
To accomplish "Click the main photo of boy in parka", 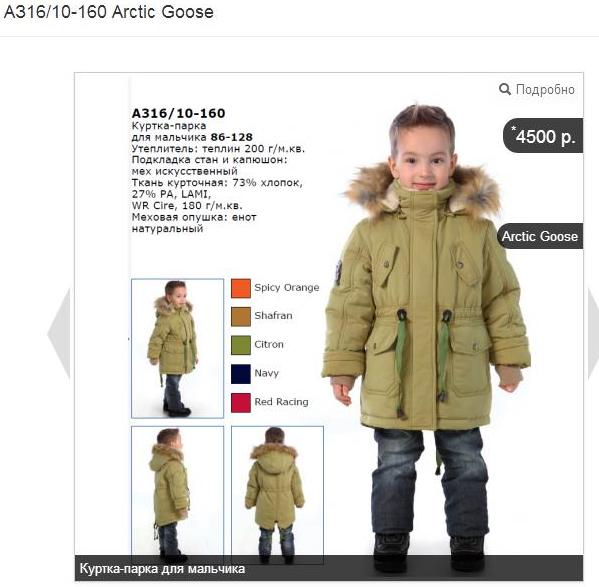I will tap(424, 336).
